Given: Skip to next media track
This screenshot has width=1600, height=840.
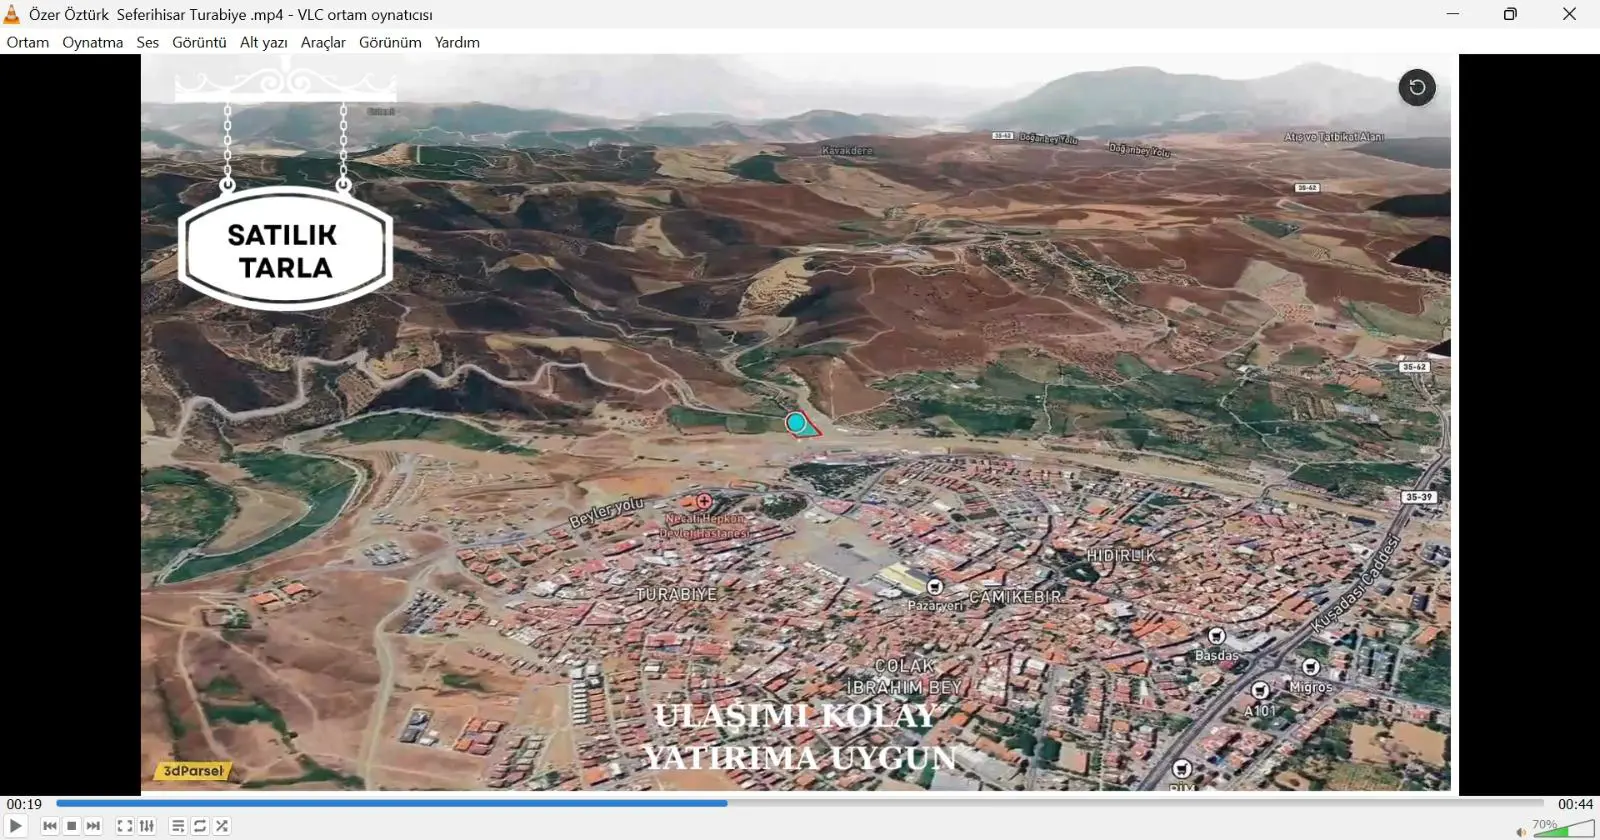Looking at the screenshot, I should click(x=94, y=826).
